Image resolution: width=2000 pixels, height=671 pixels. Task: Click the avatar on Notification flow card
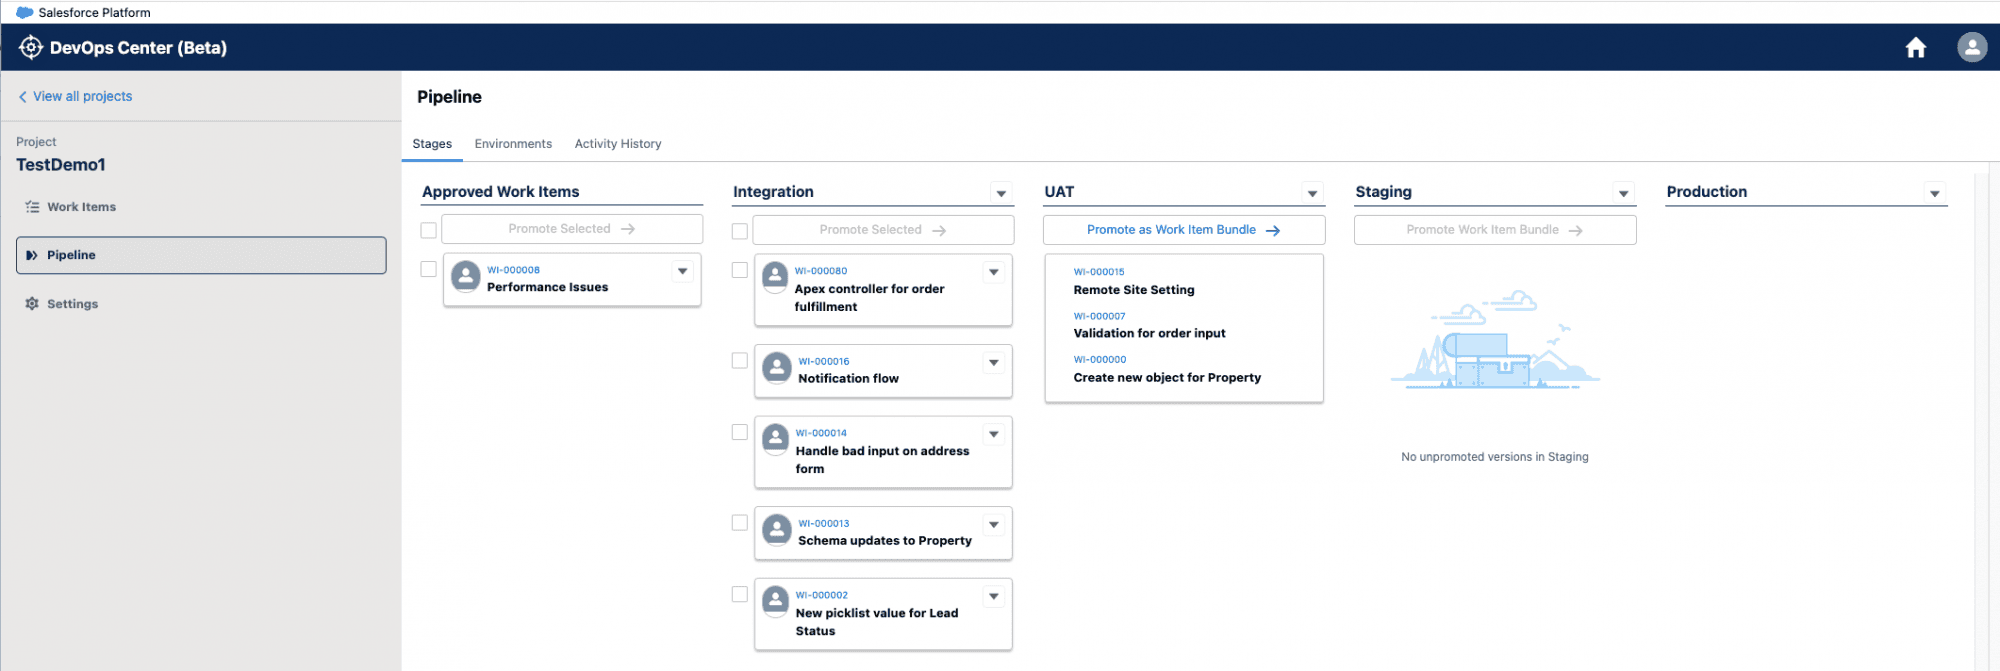click(x=777, y=367)
